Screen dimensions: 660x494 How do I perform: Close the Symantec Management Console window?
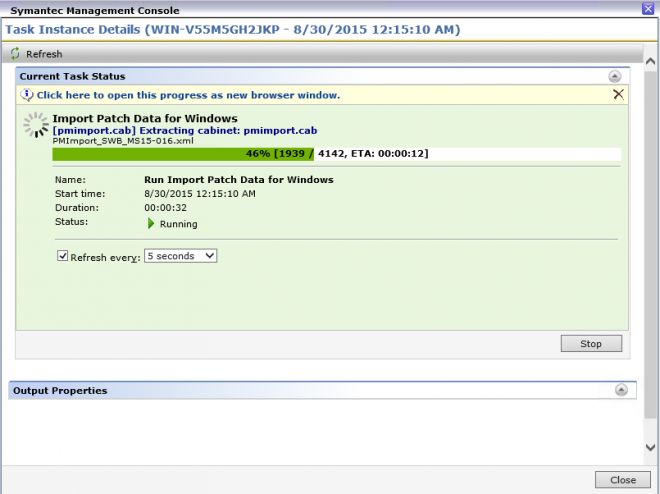648,8
